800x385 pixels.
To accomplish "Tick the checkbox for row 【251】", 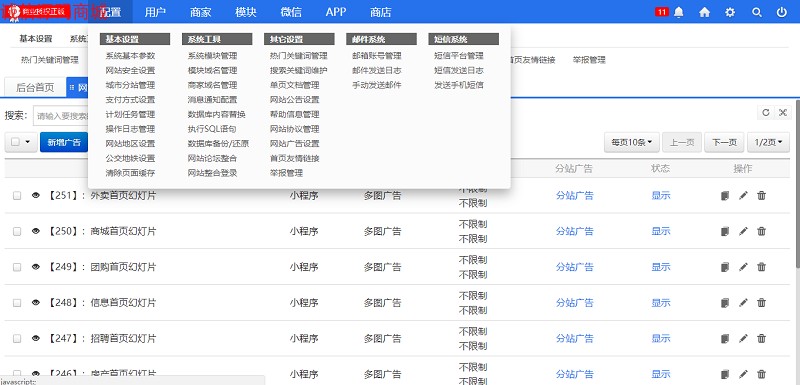I will 17,195.
